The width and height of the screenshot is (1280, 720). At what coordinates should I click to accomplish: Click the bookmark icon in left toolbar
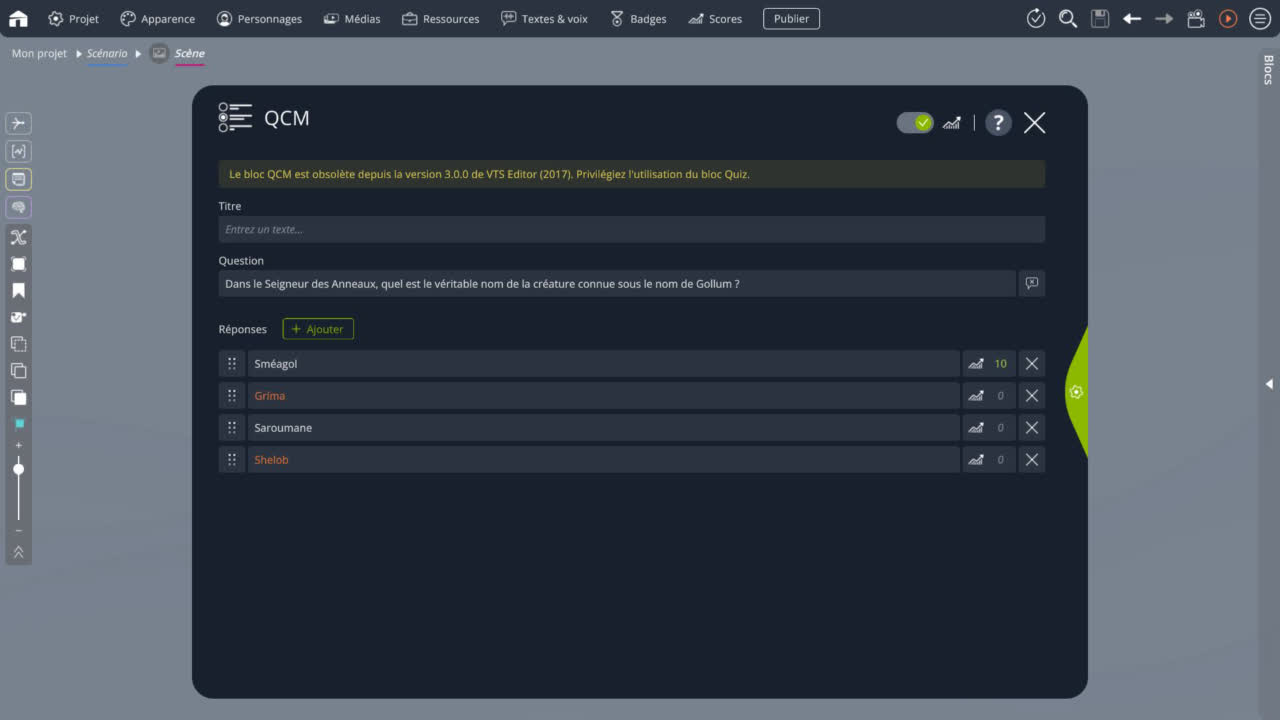(18, 291)
